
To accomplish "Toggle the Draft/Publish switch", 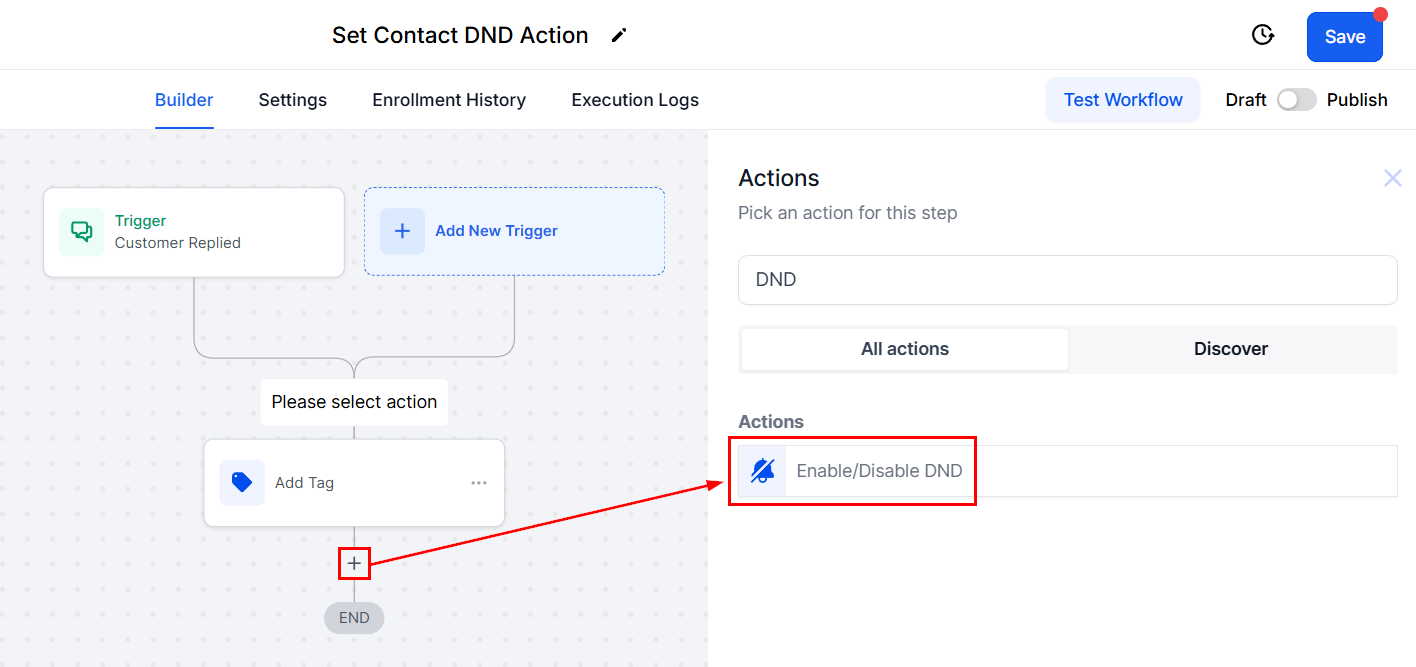I will pos(1296,100).
